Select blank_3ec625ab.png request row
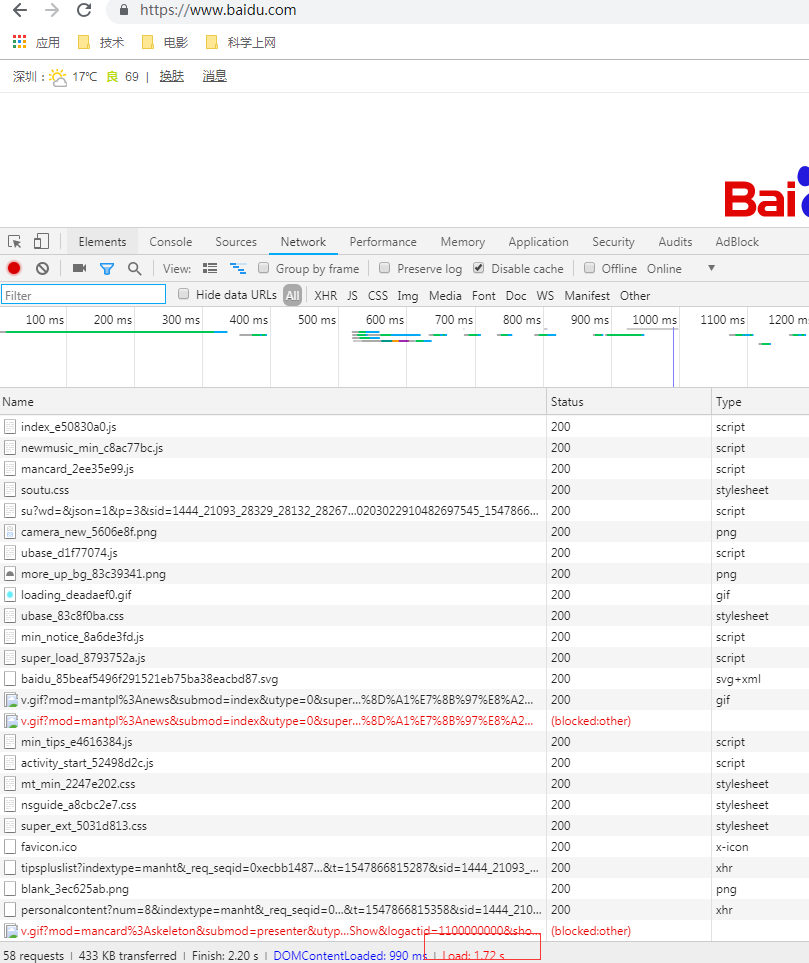 pyautogui.click(x=404, y=889)
